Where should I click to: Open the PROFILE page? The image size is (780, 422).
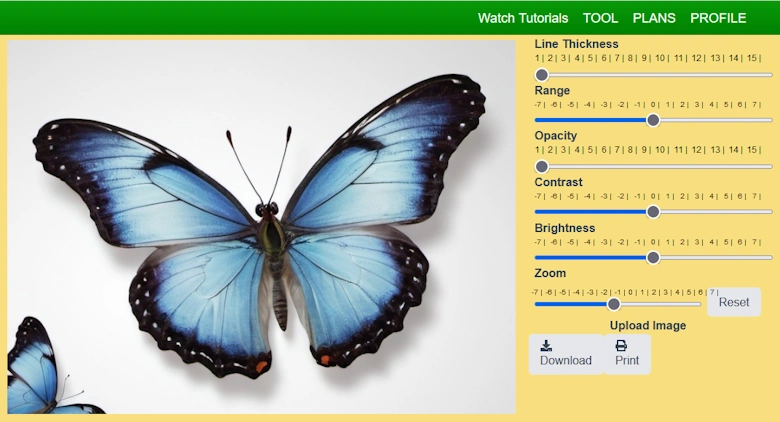pyautogui.click(x=718, y=18)
